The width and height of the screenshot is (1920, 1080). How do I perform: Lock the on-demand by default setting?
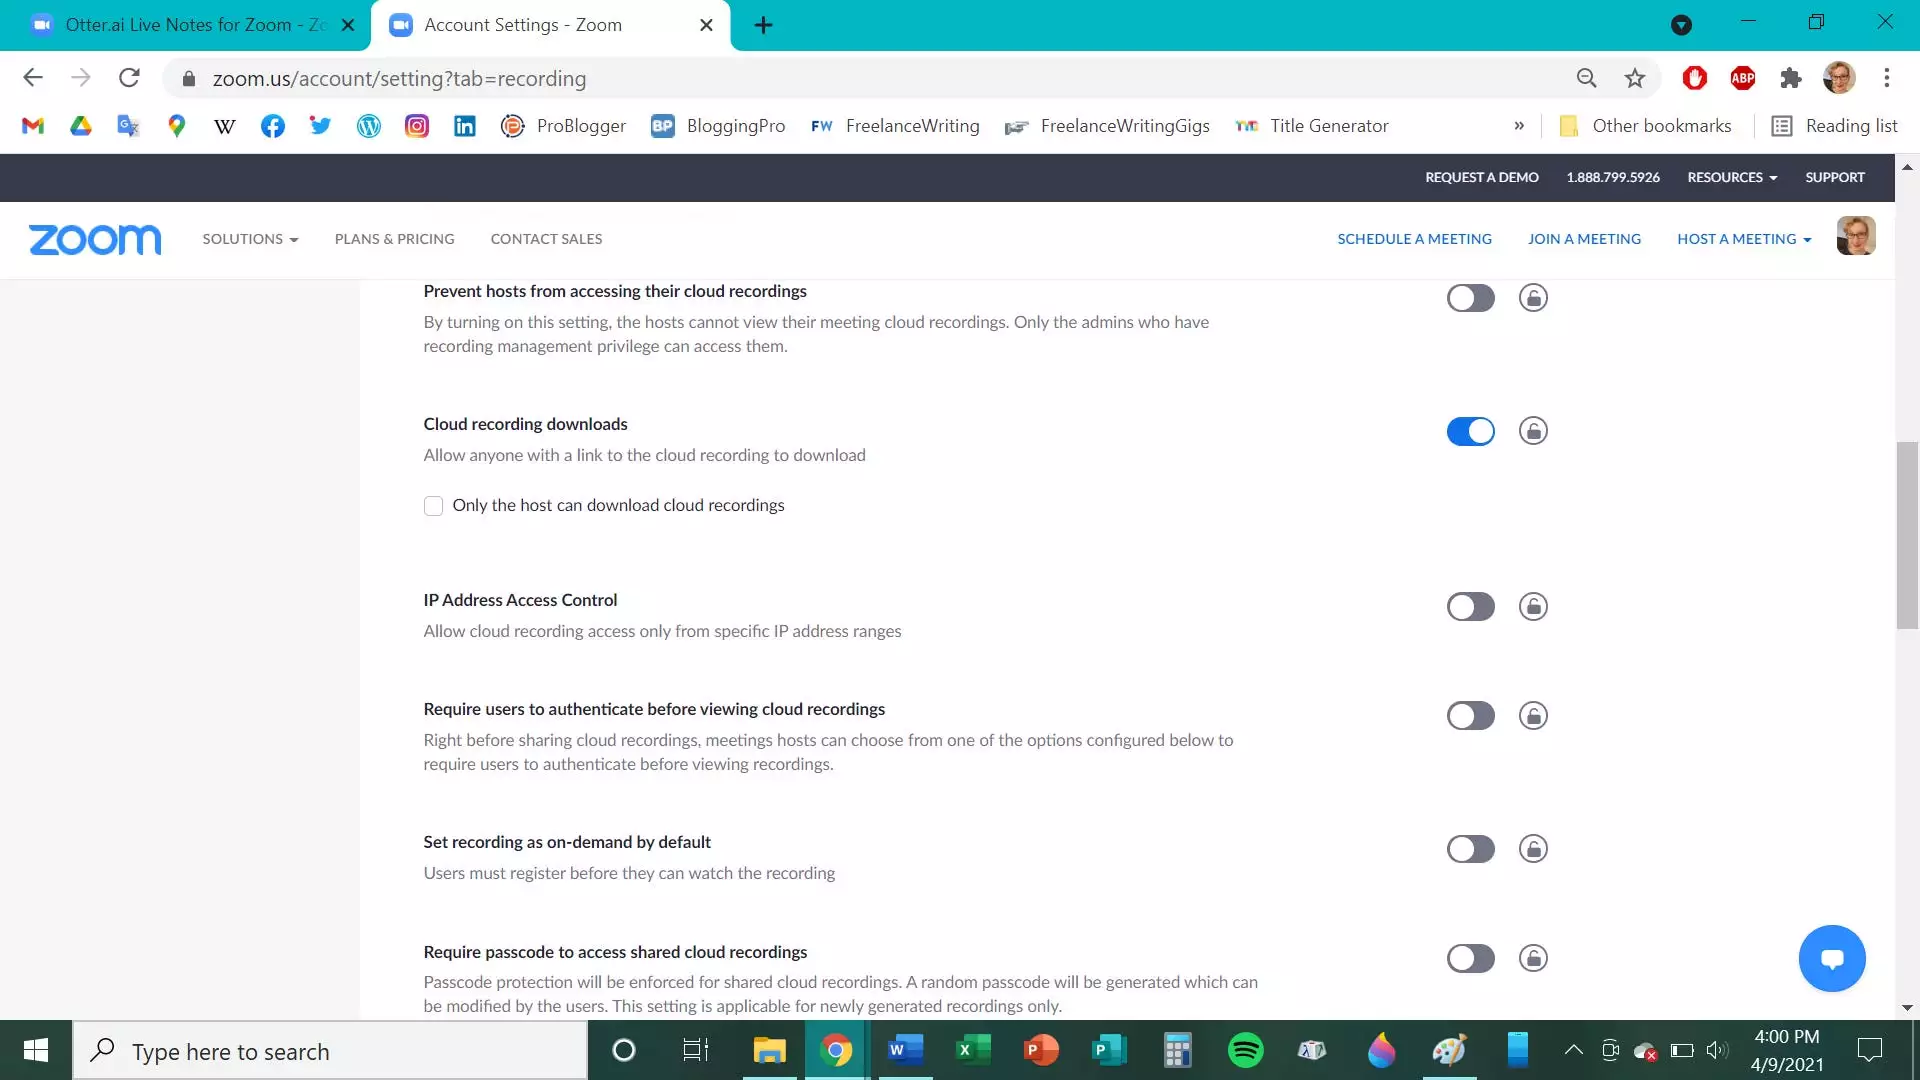1533,849
